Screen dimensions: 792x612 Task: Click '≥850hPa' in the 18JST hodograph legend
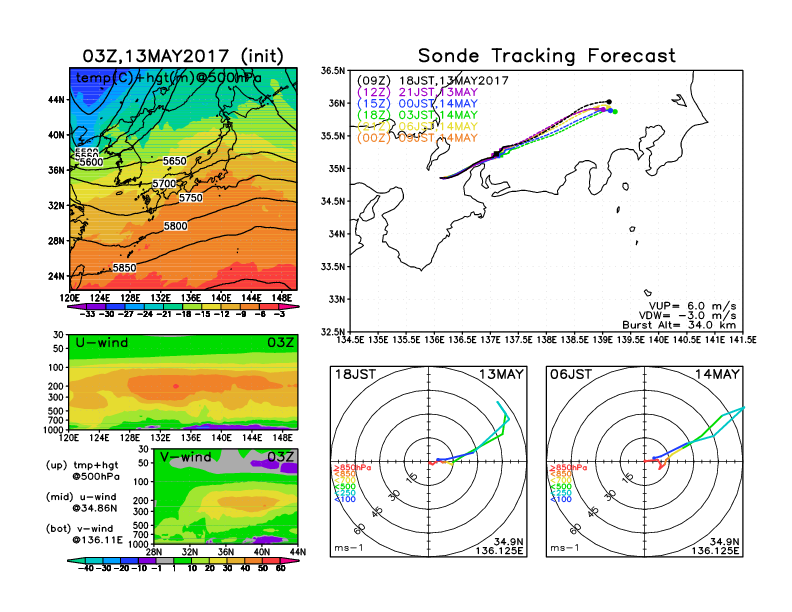click(x=352, y=468)
